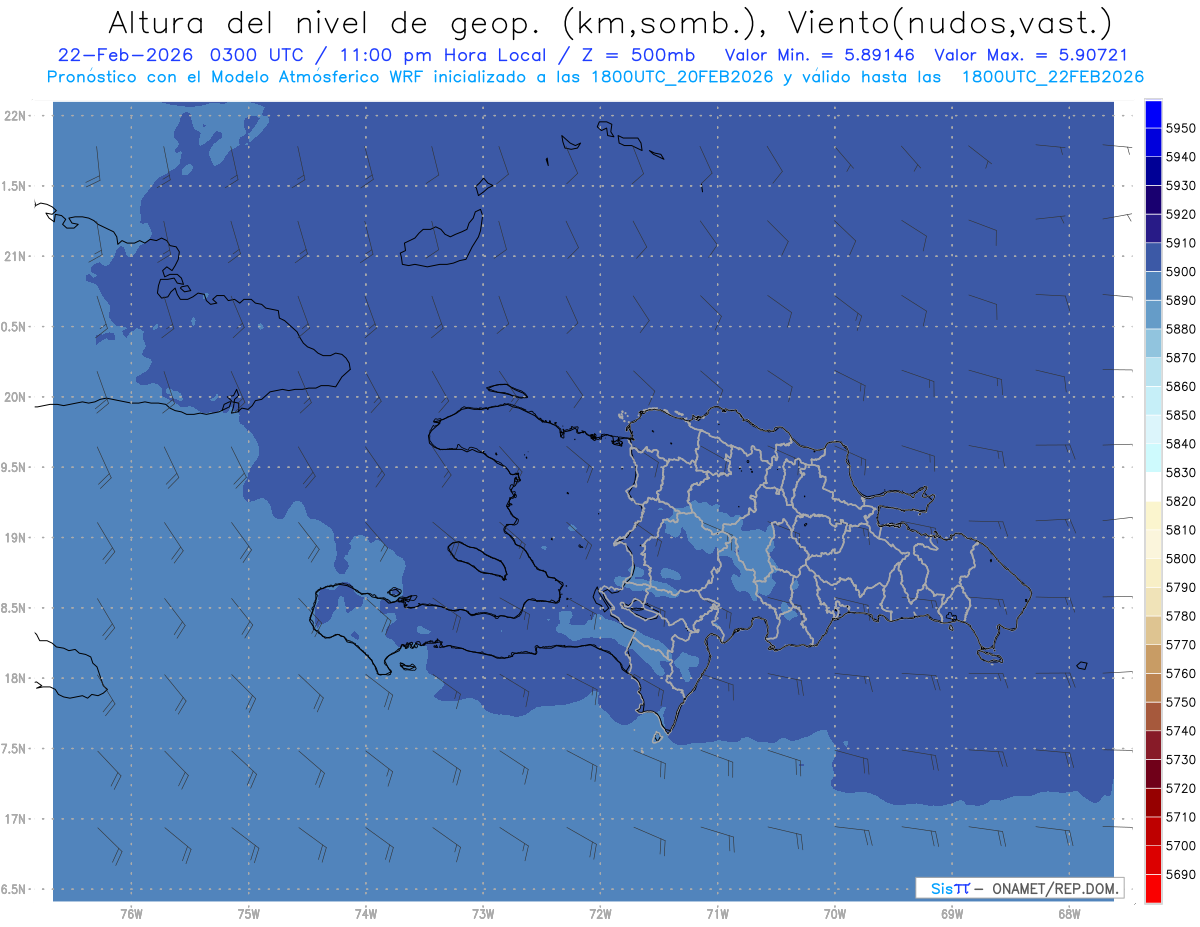Click the 5950 value on the color scale
Image resolution: width=1200 pixels, height=927 pixels.
coord(1181,128)
